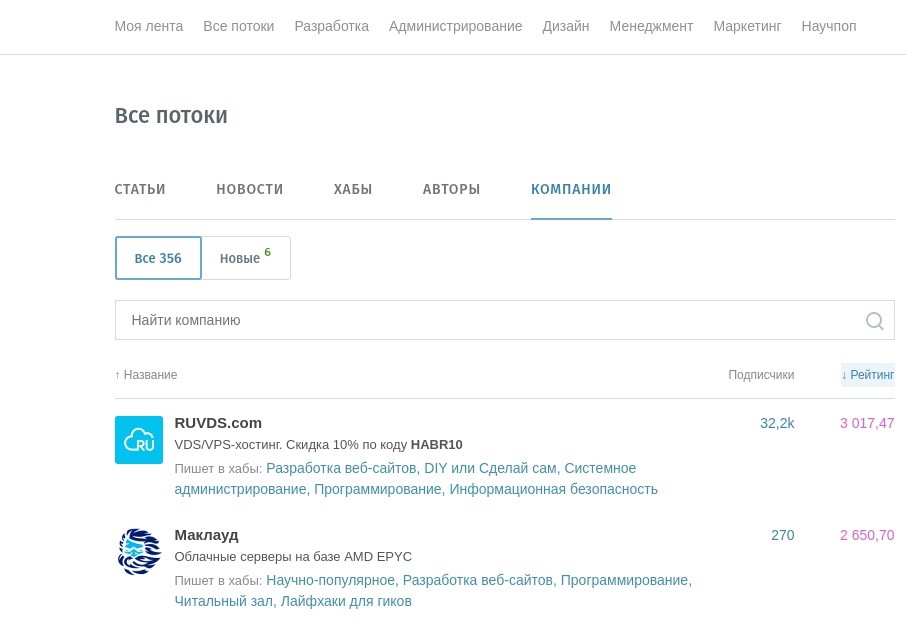The height and width of the screenshot is (621, 906).
Task: Open the Маклауд company logo
Action: point(138,552)
